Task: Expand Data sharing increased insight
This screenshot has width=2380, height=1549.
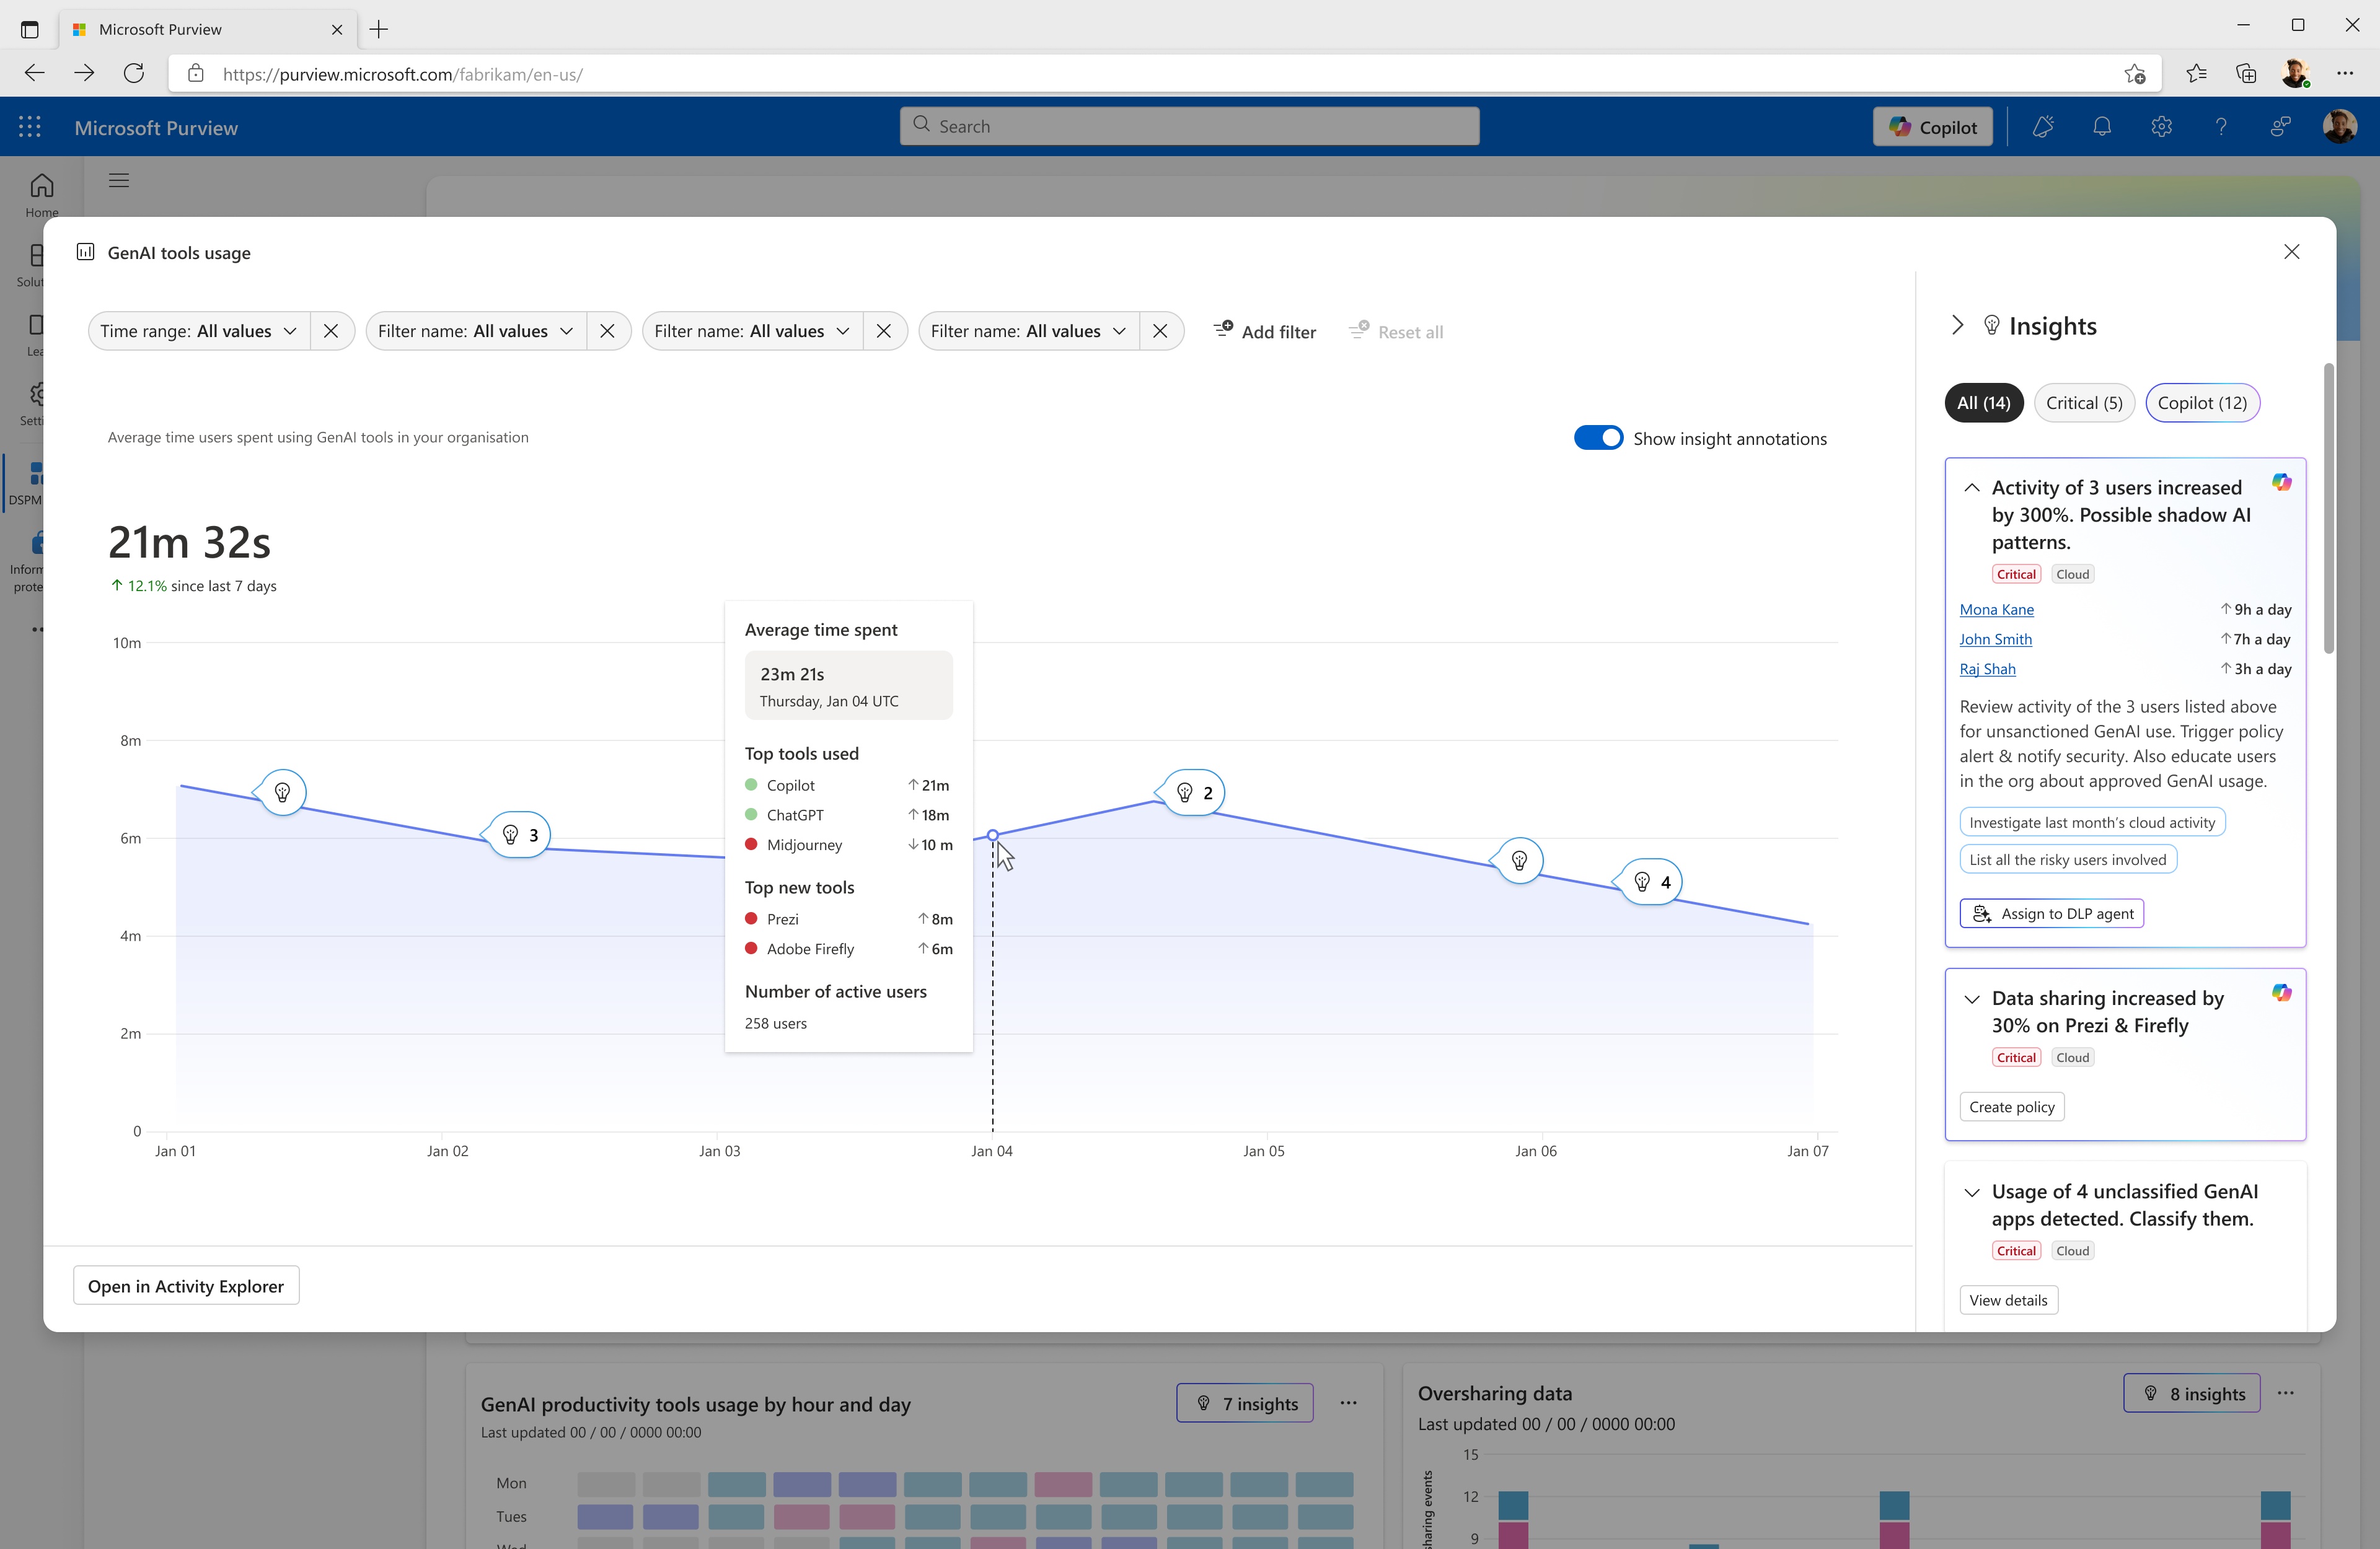Action: pos(1971,999)
